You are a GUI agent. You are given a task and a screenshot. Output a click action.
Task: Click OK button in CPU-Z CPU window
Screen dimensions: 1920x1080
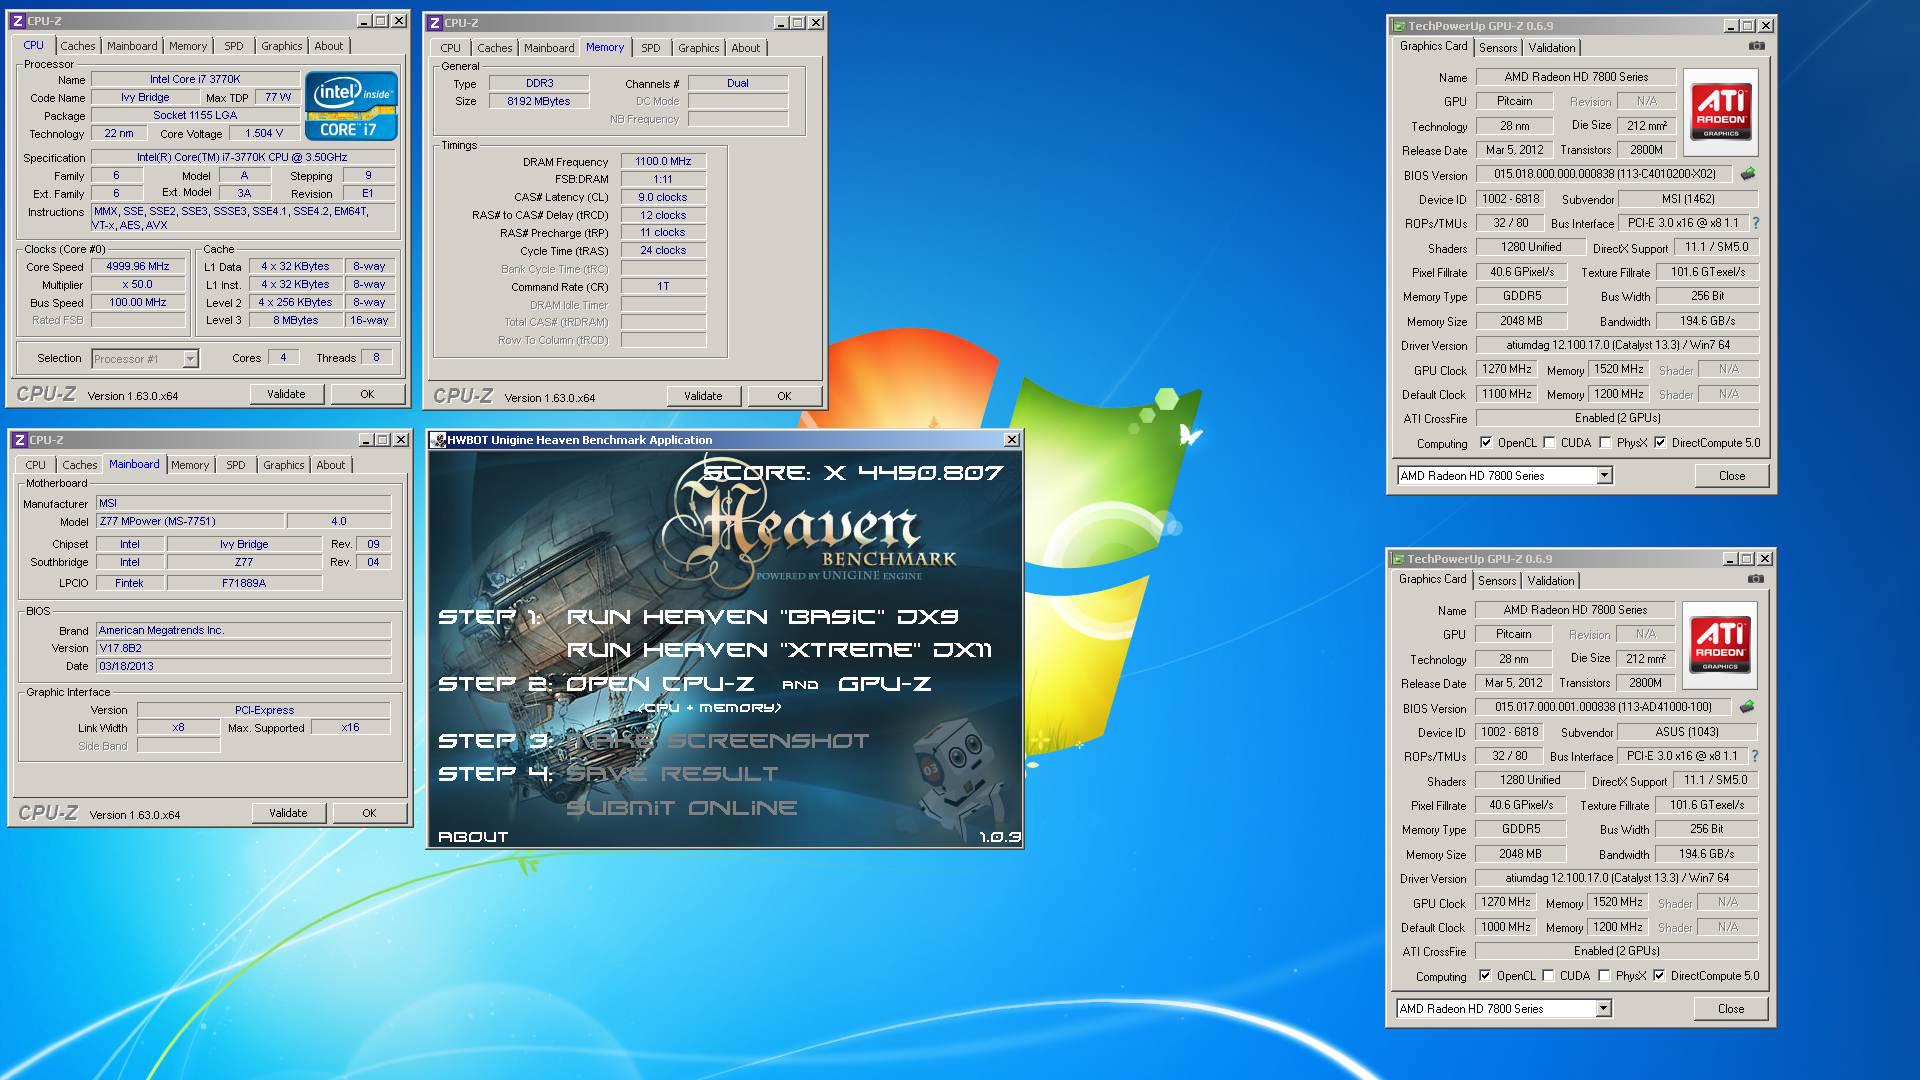[x=367, y=394]
